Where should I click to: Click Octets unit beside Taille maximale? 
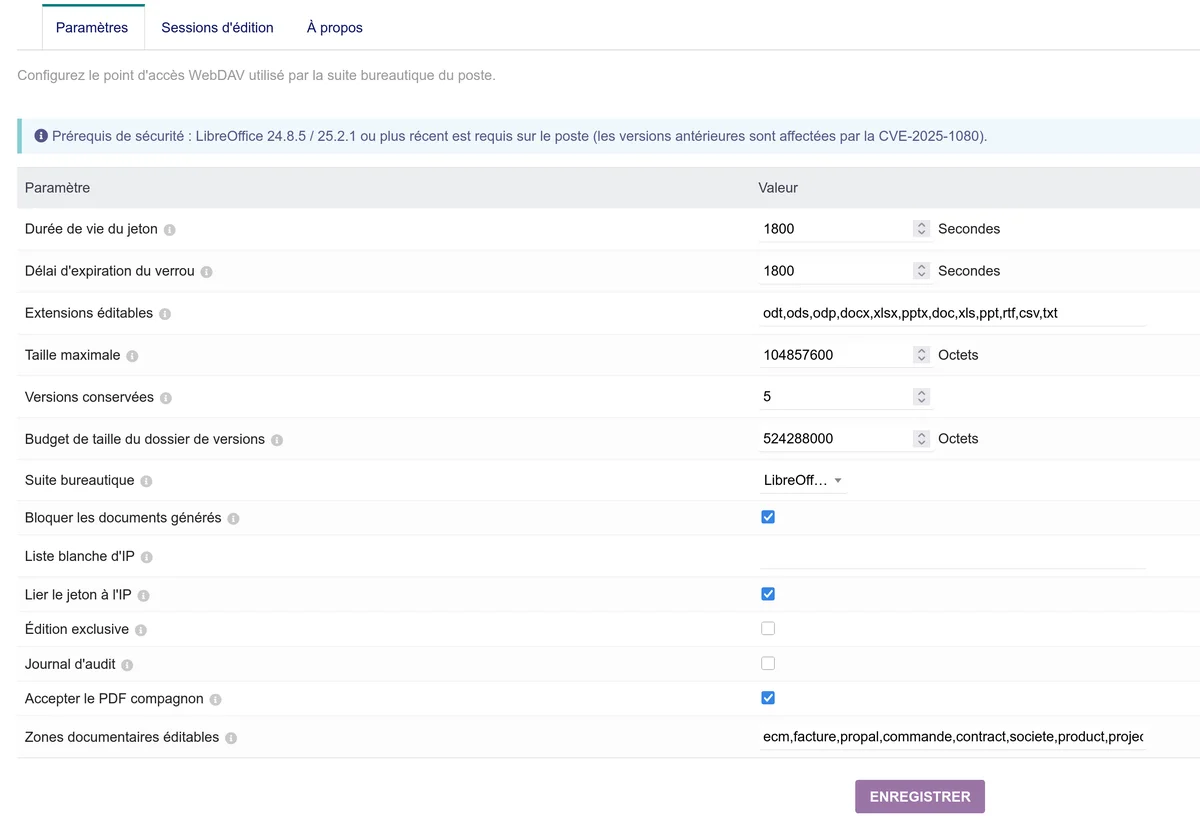click(x=958, y=355)
